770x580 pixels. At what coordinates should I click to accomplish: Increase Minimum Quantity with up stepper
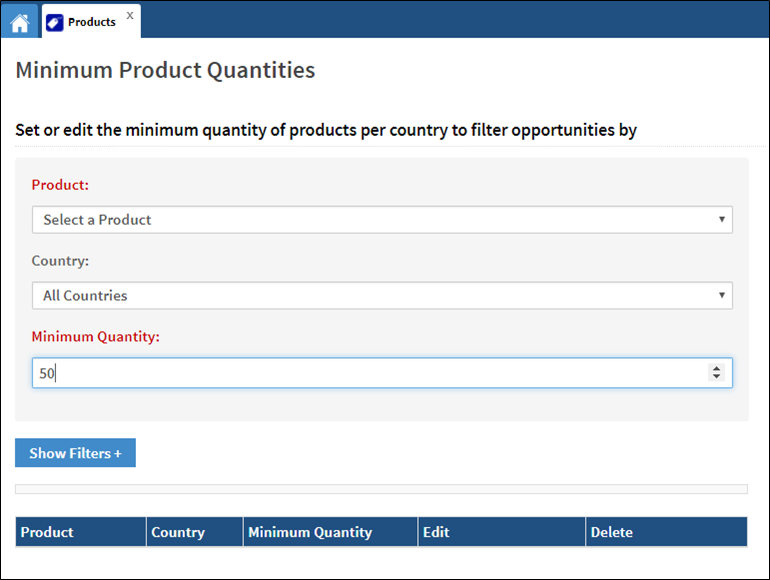click(x=716, y=368)
